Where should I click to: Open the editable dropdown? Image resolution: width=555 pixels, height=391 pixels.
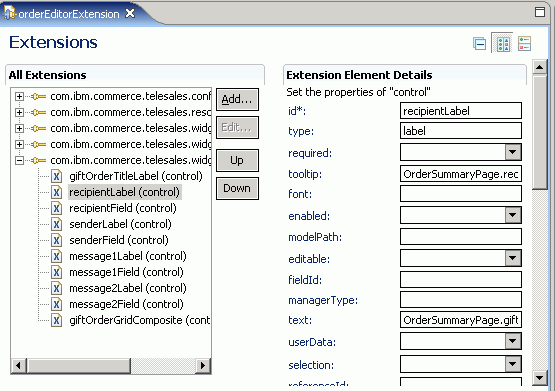click(x=513, y=258)
